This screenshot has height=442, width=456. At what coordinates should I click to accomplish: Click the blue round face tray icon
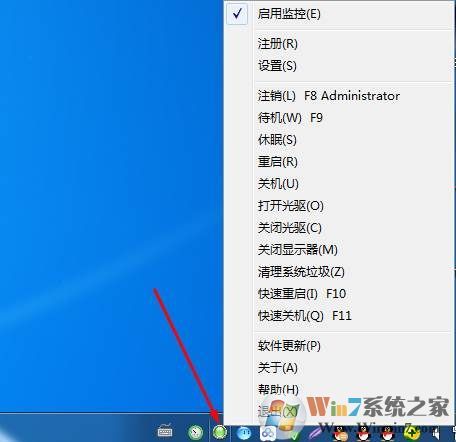tap(244, 433)
